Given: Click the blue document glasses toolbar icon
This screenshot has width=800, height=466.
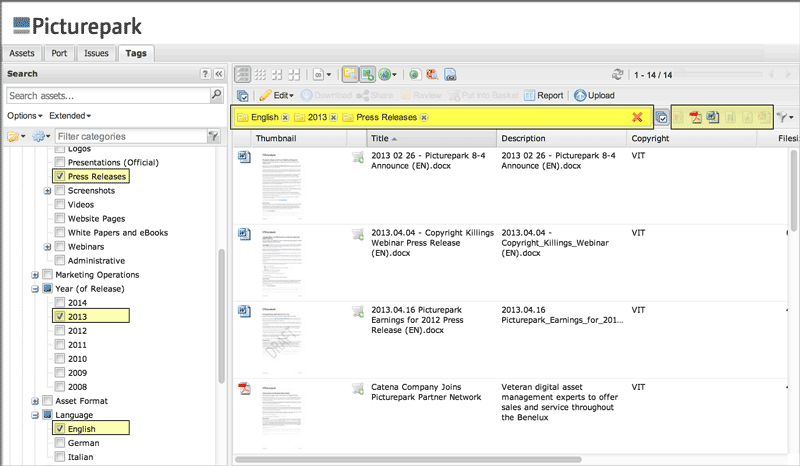Looking at the screenshot, I should pos(450,75).
